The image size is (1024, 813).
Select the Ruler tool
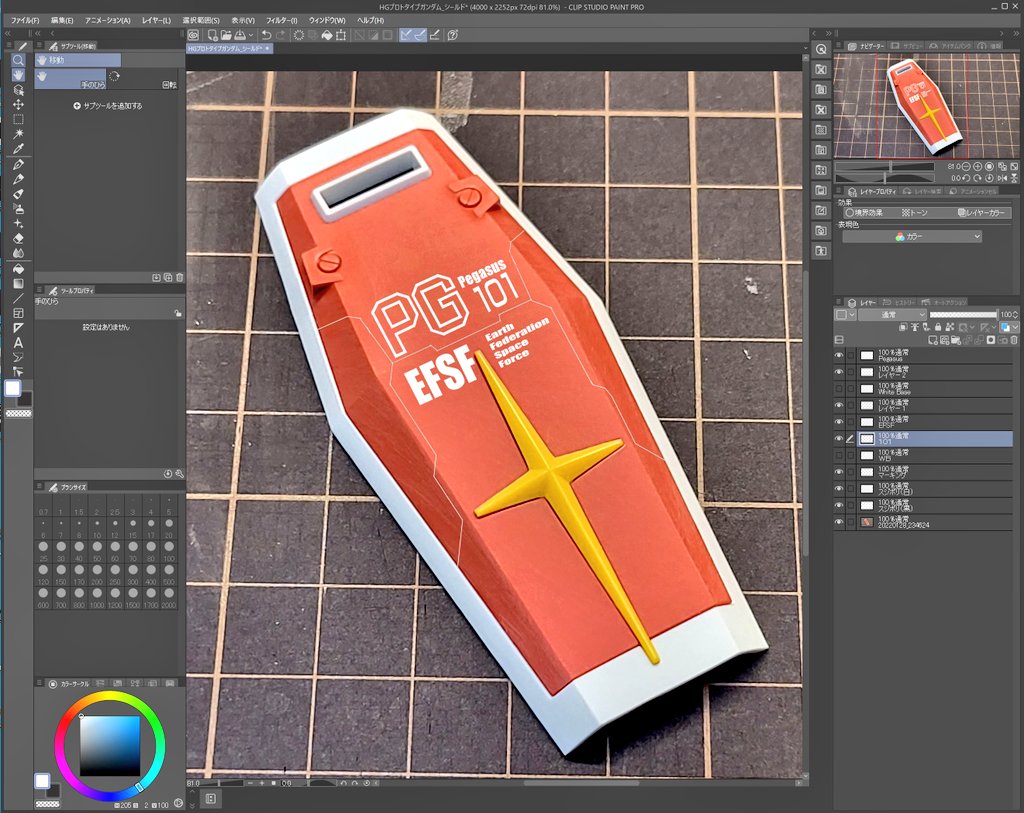pyautogui.click(x=18, y=328)
